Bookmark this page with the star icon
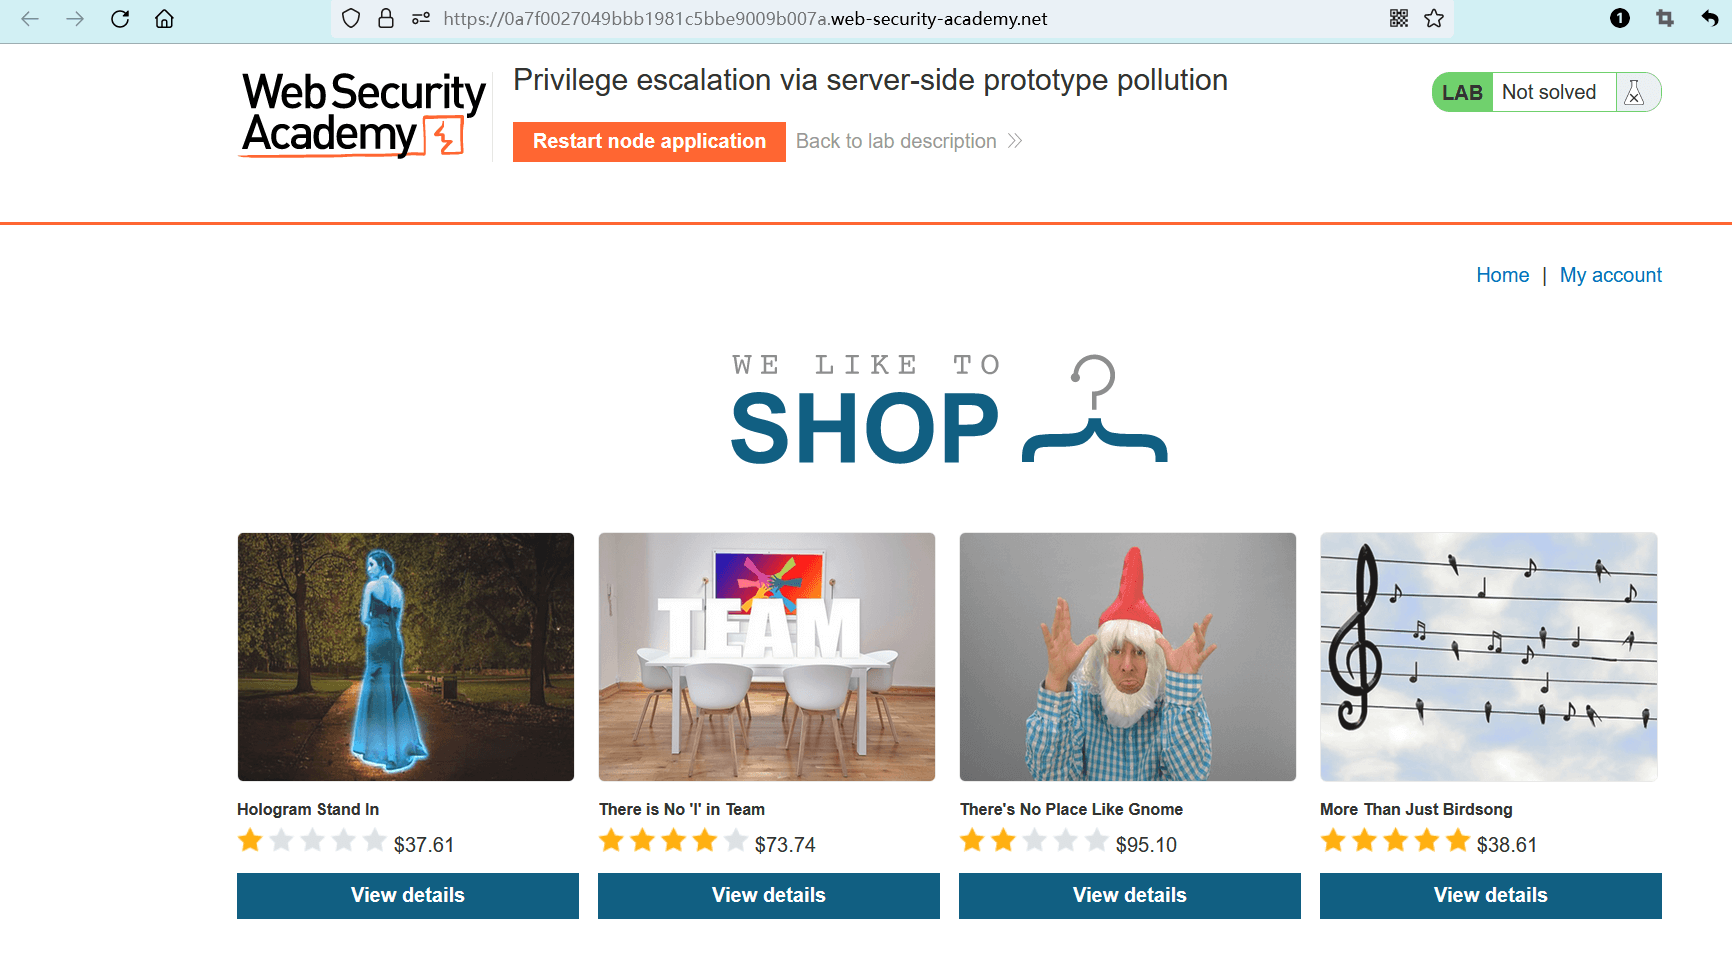Viewport: 1732px width, 953px height. tap(1434, 19)
